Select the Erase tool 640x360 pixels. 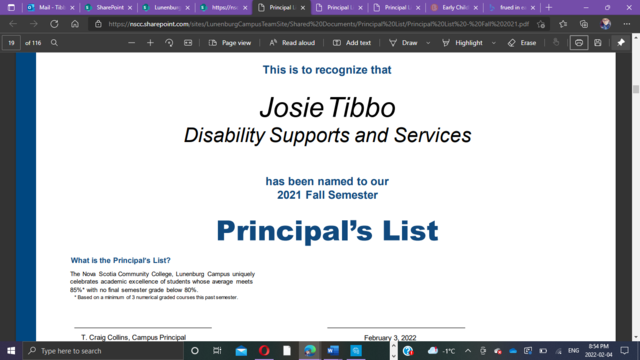[522, 43]
